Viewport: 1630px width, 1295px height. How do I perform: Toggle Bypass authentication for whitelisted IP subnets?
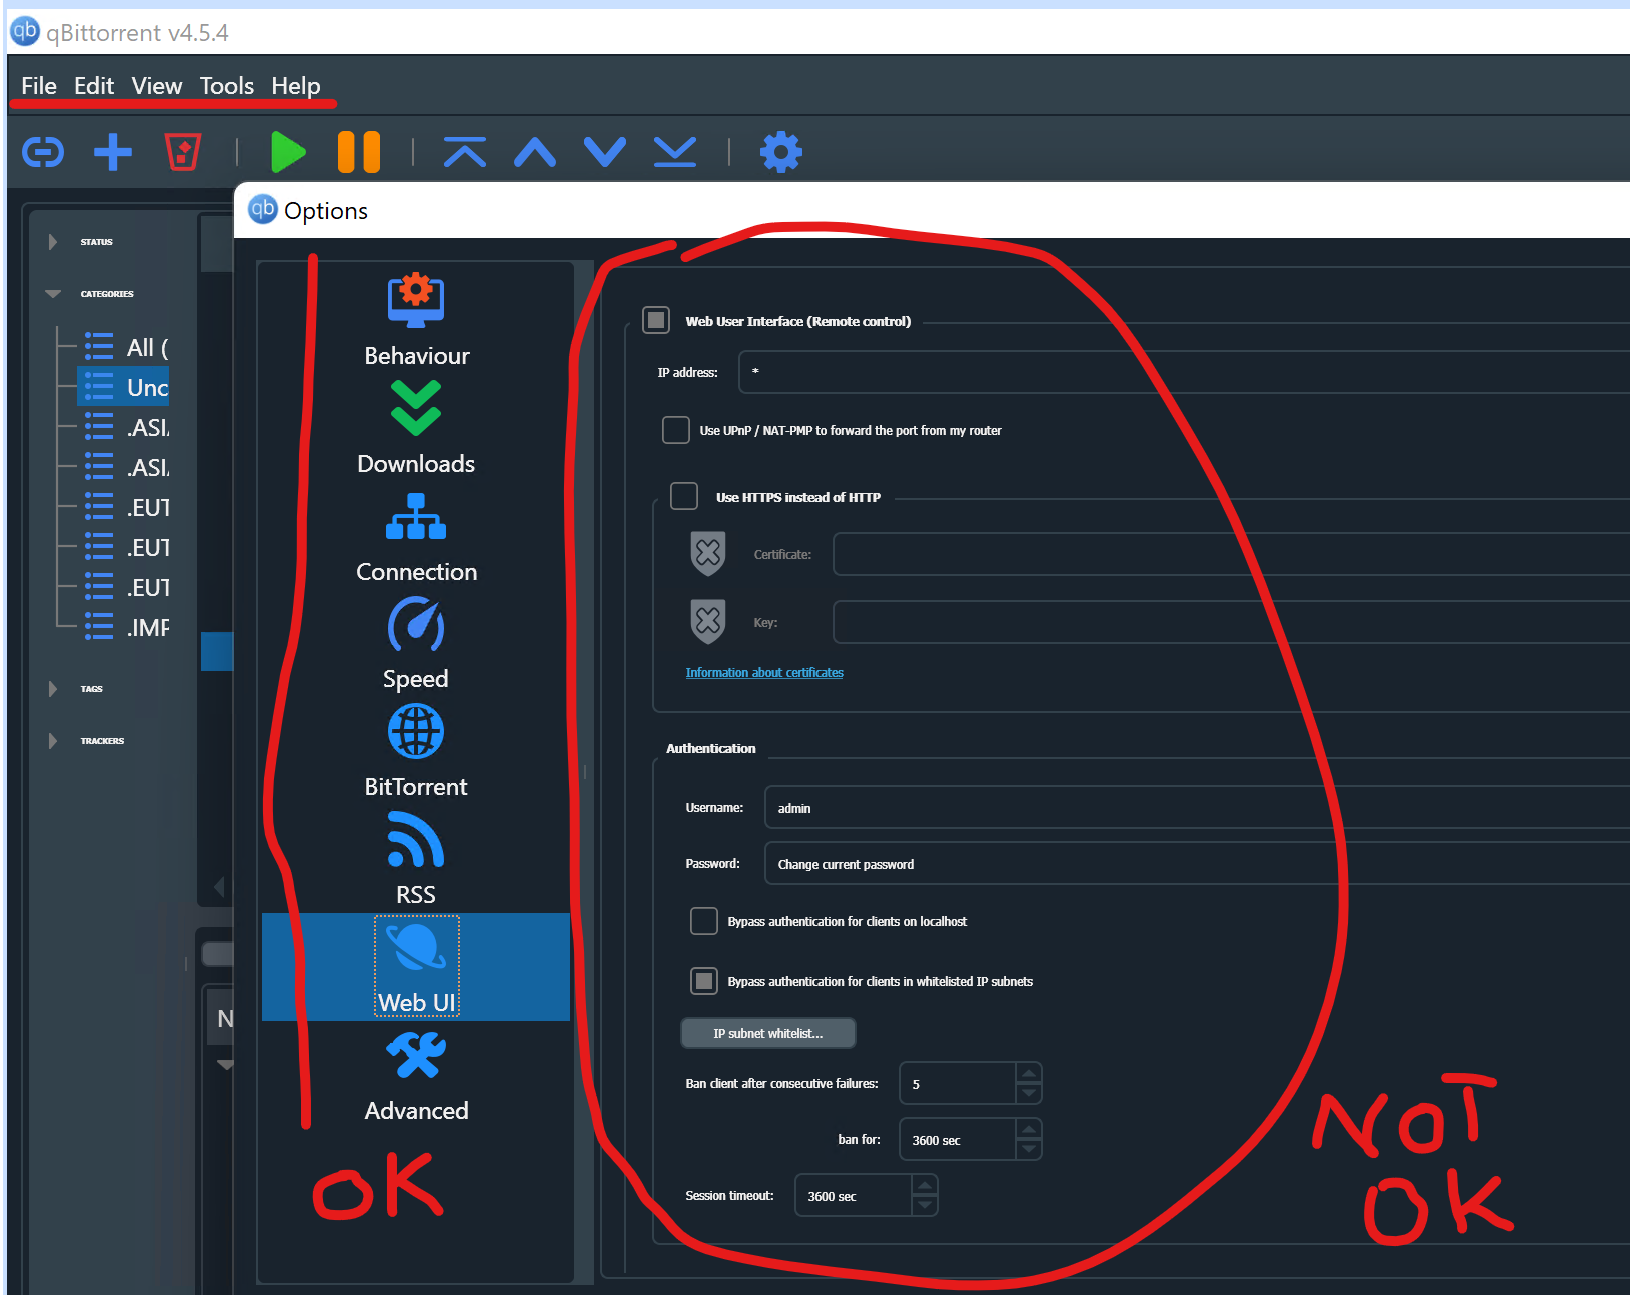point(704,981)
